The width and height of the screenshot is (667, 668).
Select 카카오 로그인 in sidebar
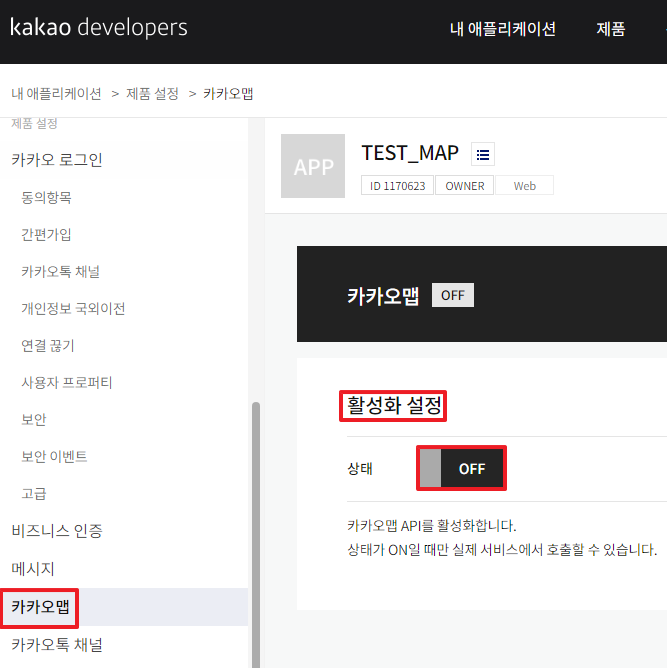57,160
